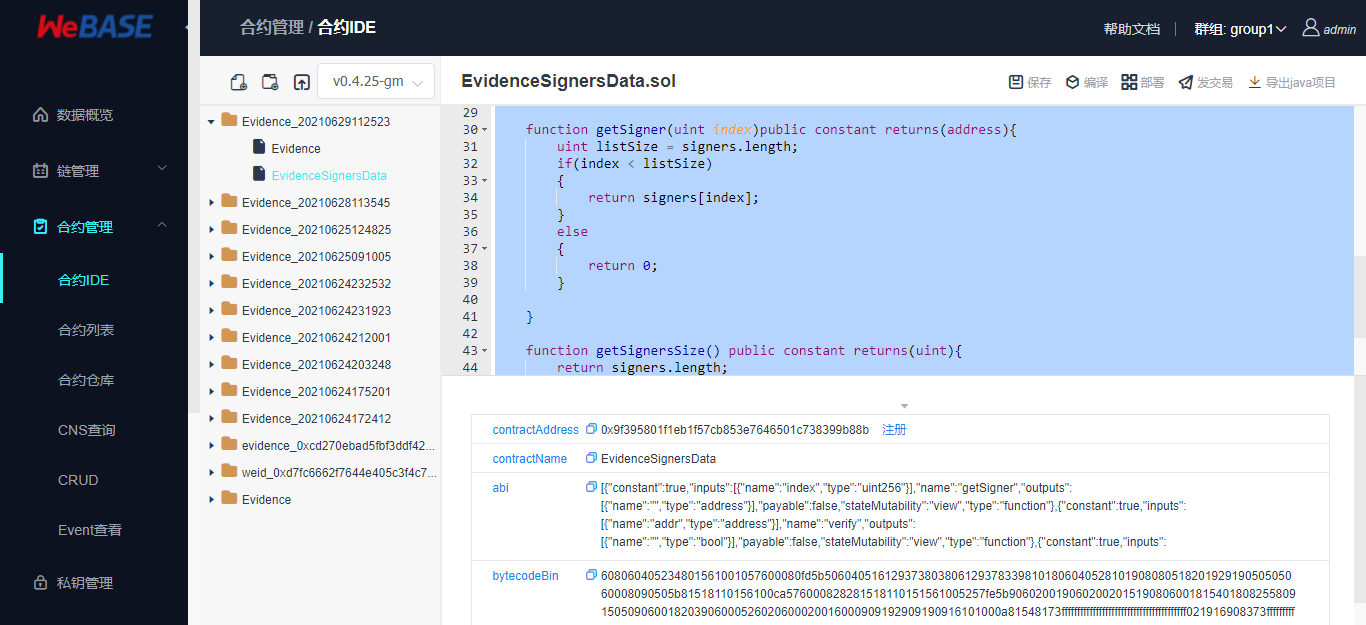Viewport: 1366px width, 625px height.
Task: Open the v0.4.25-gm compiler version dropdown
Action: coord(376,82)
